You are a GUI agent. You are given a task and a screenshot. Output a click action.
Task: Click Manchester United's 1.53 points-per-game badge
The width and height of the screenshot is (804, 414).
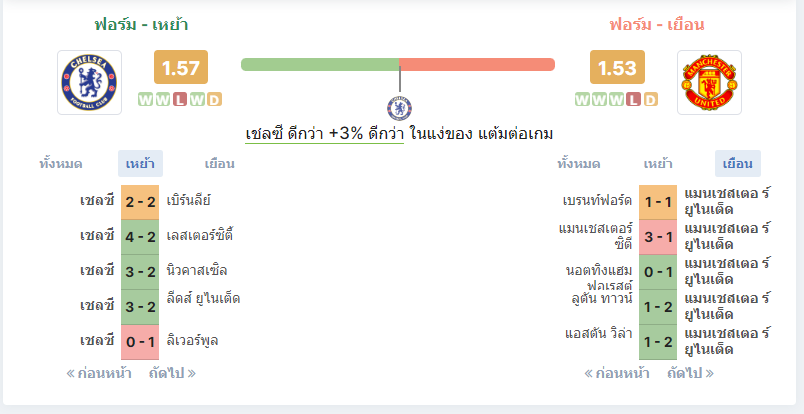[617, 67]
